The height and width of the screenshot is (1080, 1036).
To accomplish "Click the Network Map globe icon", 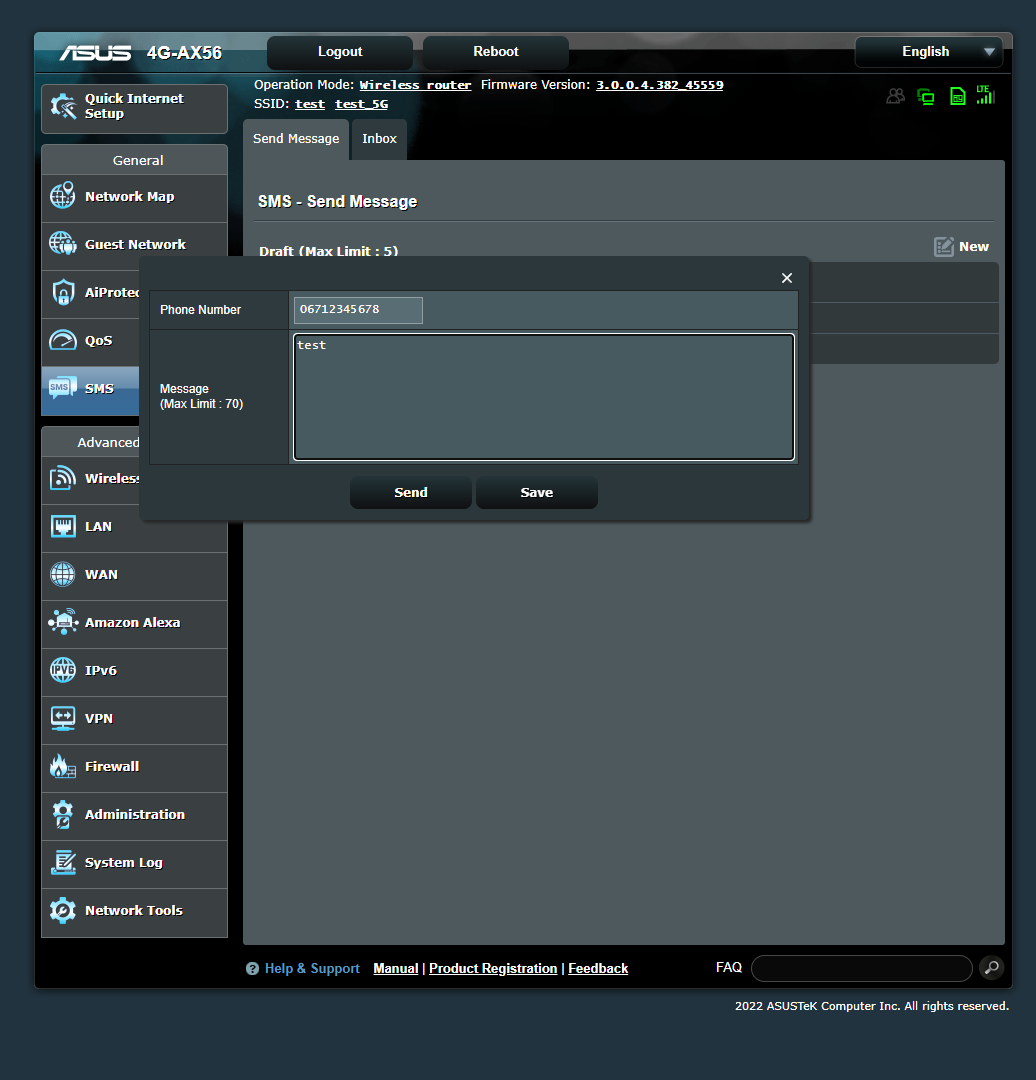I will tap(63, 196).
